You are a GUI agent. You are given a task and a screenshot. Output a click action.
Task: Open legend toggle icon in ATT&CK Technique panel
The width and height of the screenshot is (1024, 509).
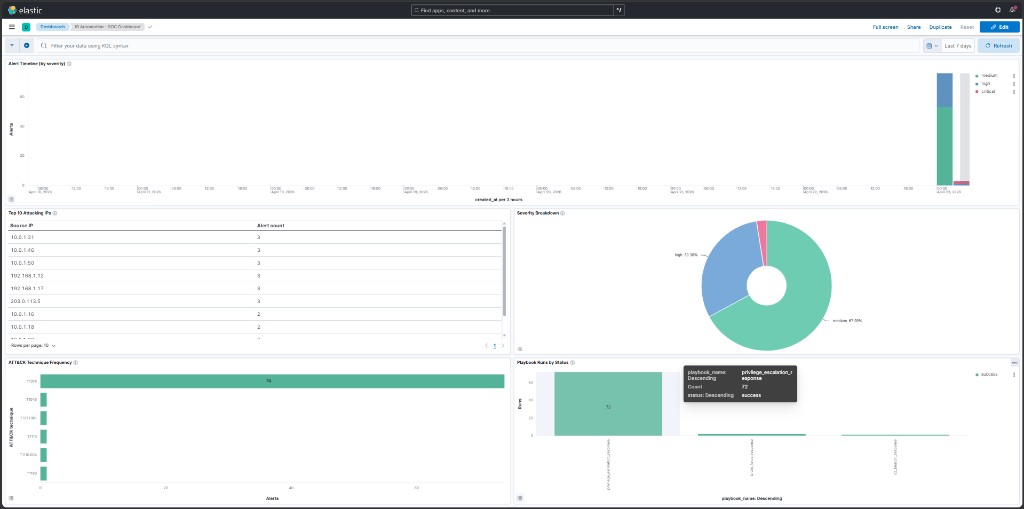click(11, 498)
